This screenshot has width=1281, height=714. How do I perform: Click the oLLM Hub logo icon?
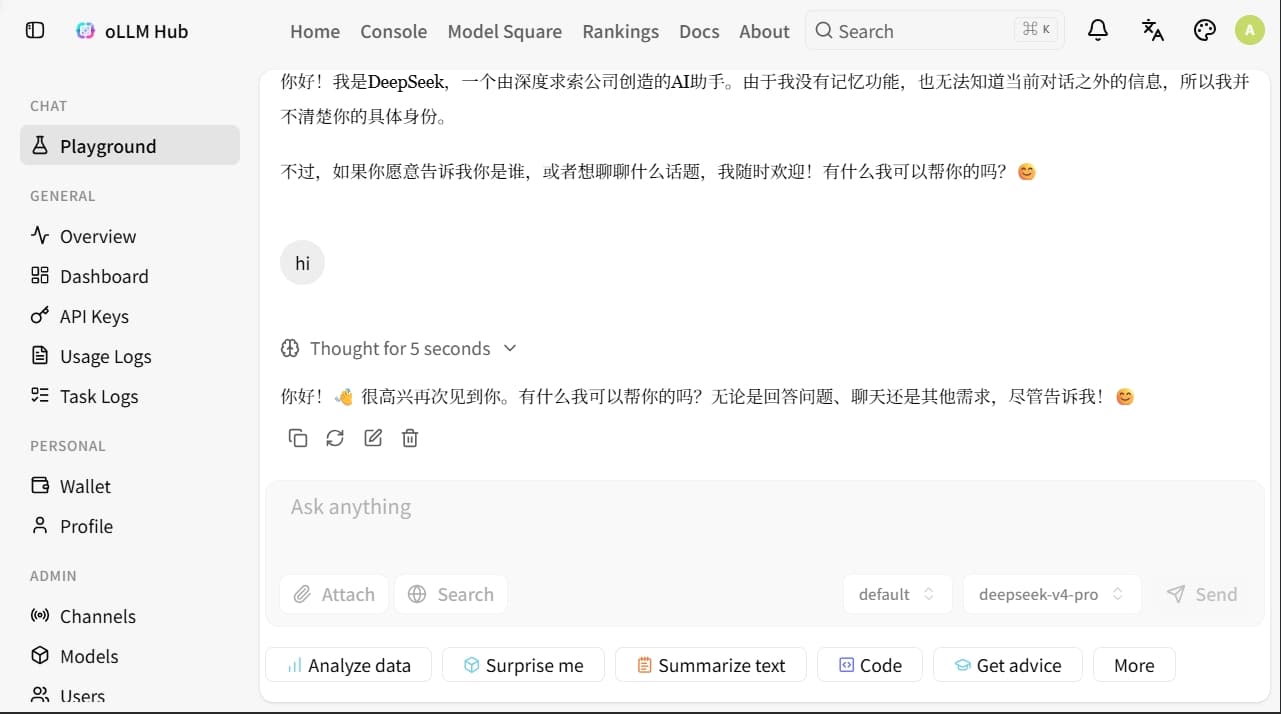(x=86, y=31)
